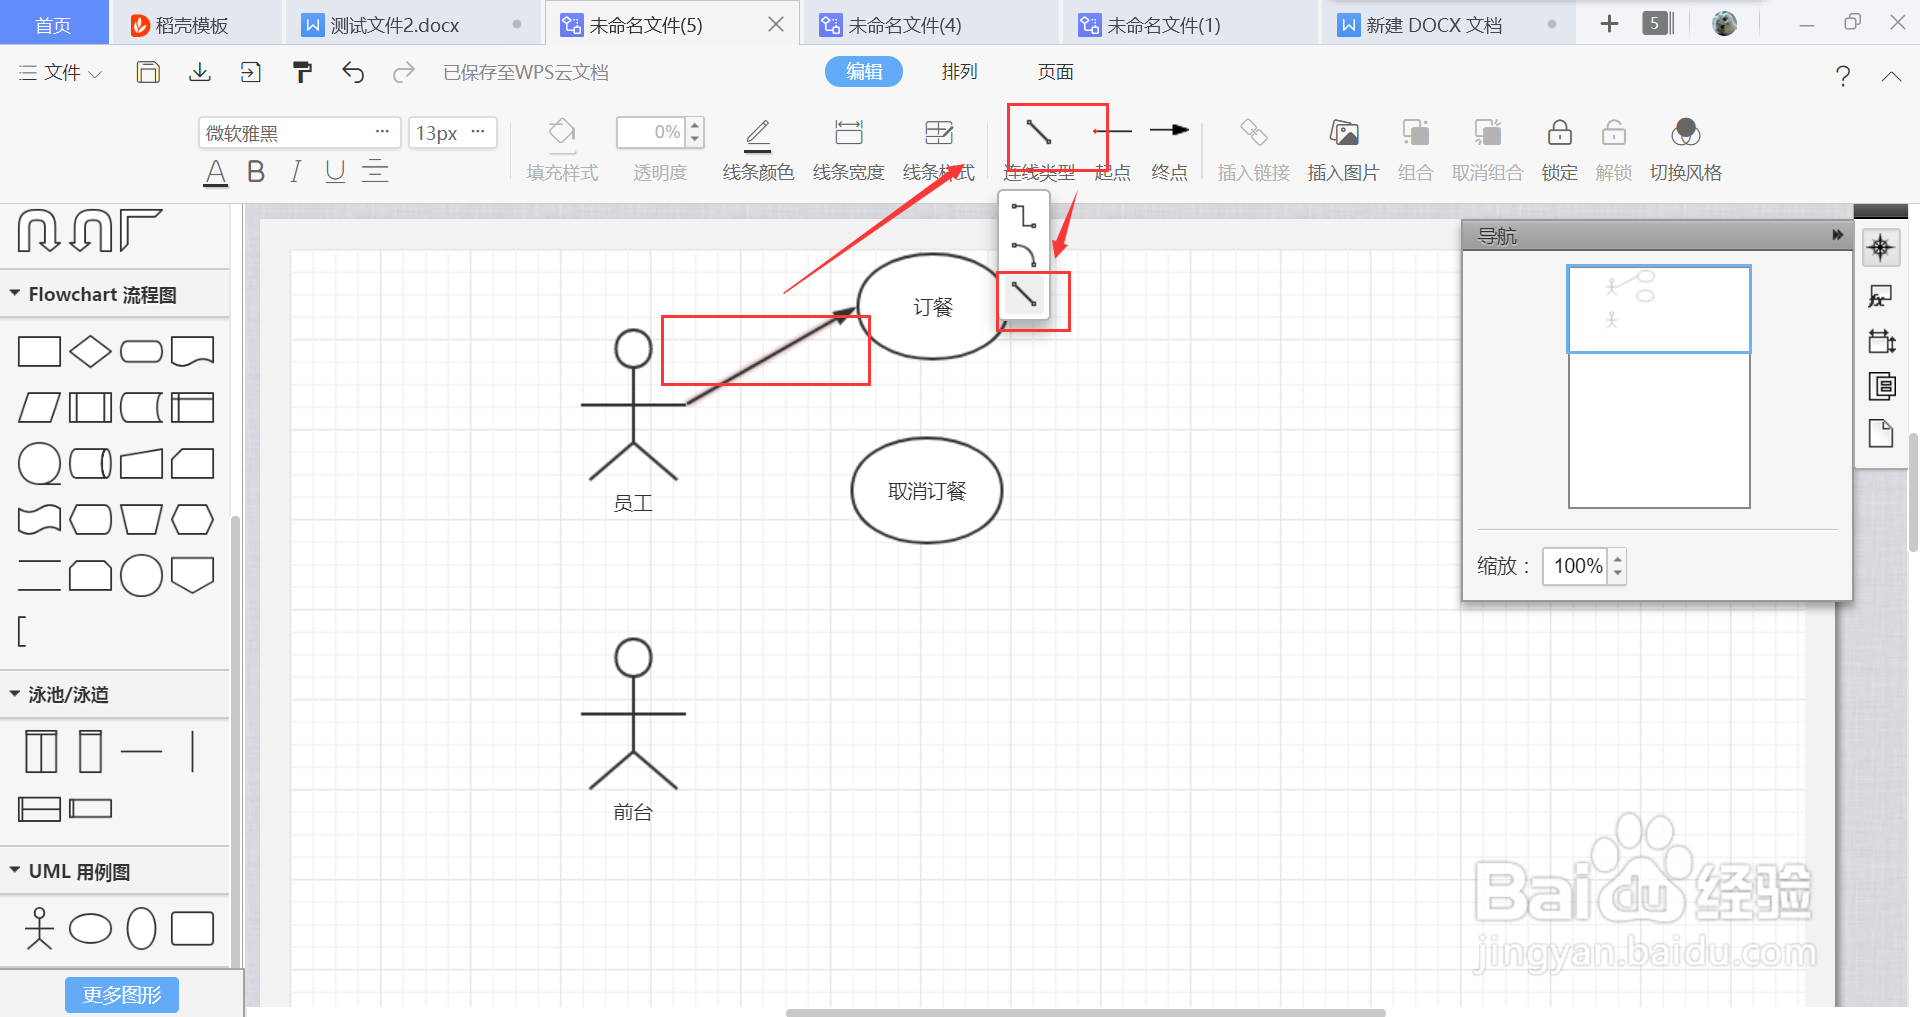
Task: Switch to 测试文件2.docx tab
Action: pyautogui.click(x=413, y=24)
